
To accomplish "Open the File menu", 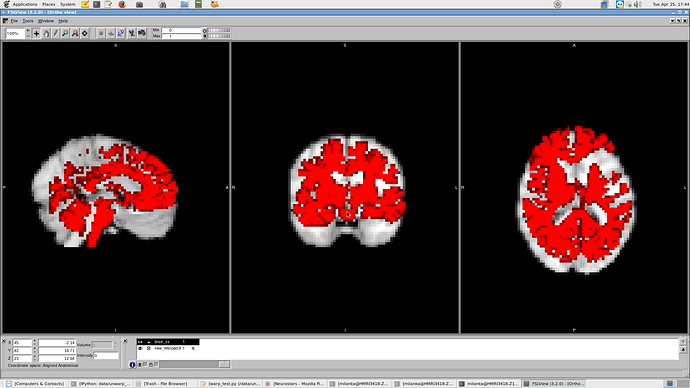I will 15,21.
